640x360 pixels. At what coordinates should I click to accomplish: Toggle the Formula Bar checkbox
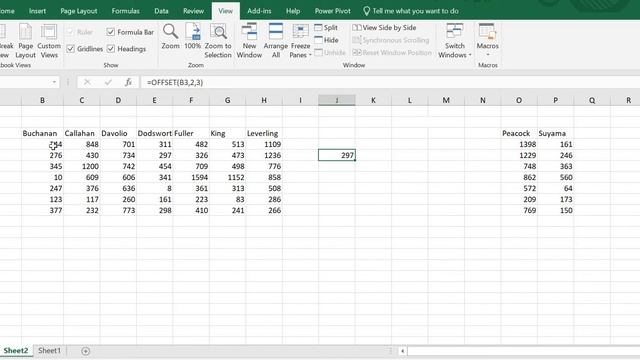tap(111, 32)
